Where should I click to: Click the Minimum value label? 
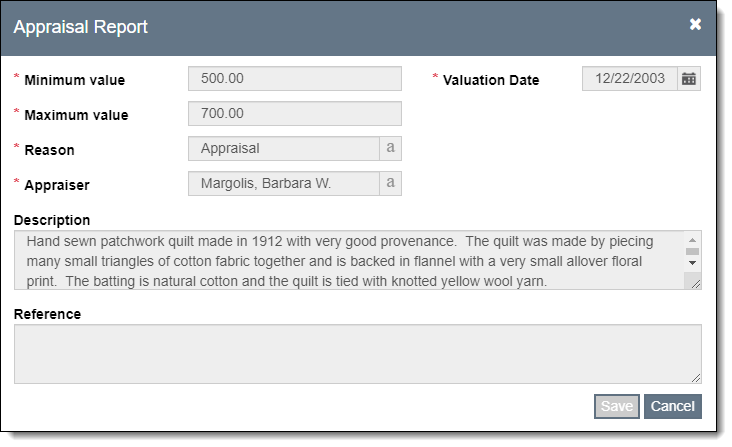tap(74, 80)
